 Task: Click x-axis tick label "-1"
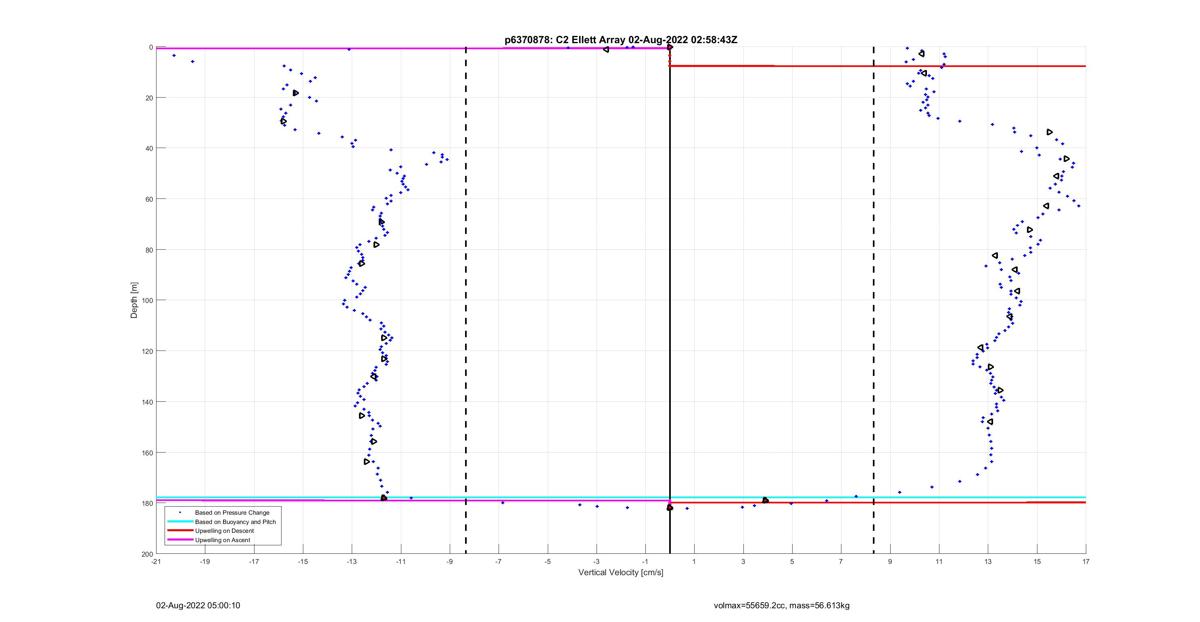coord(645,561)
